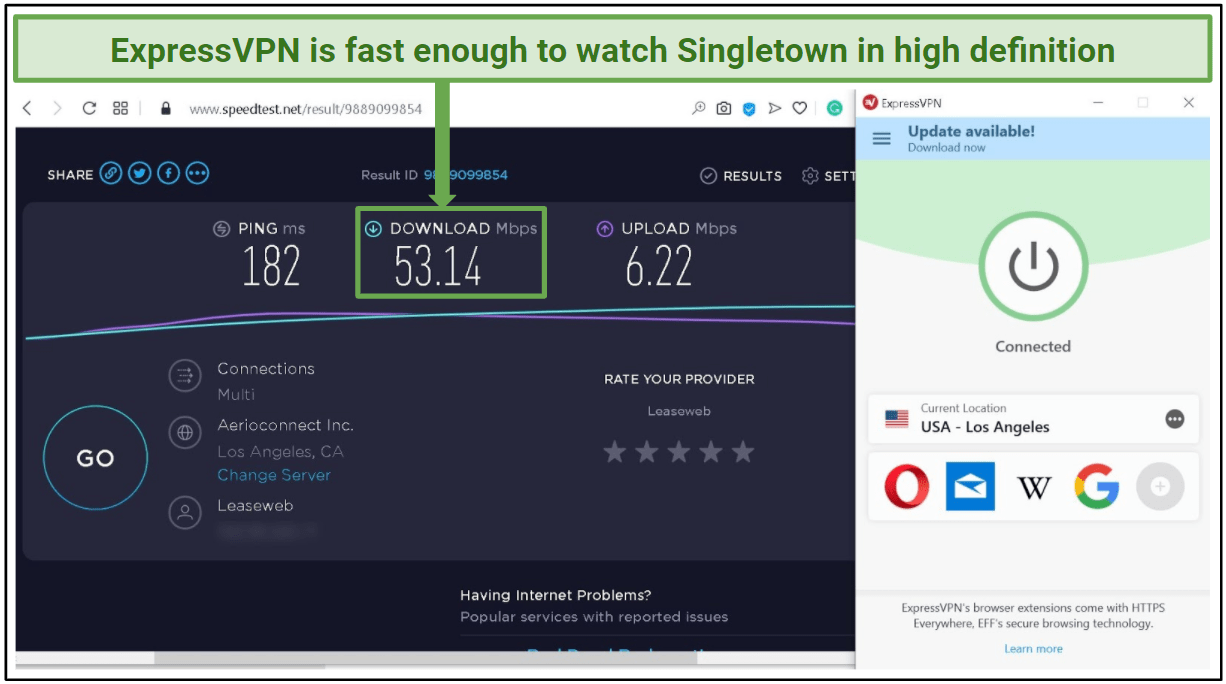The height and width of the screenshot is (684, 1226).
Task: Select the 6.22 upload value
Action: (659, 267)
